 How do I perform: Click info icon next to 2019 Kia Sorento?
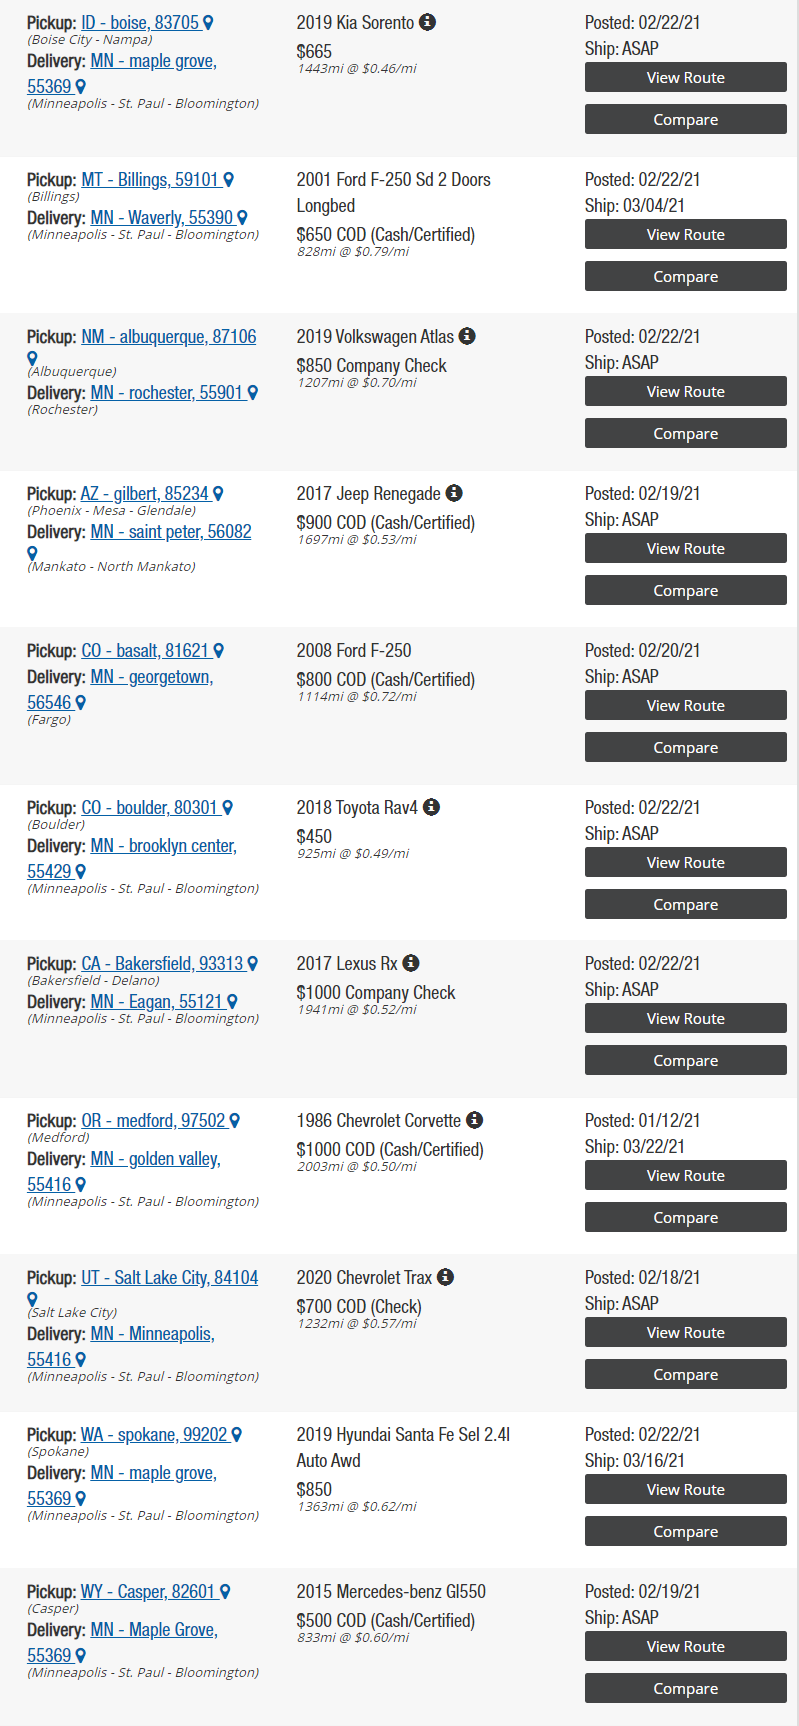tap(427, 22)
